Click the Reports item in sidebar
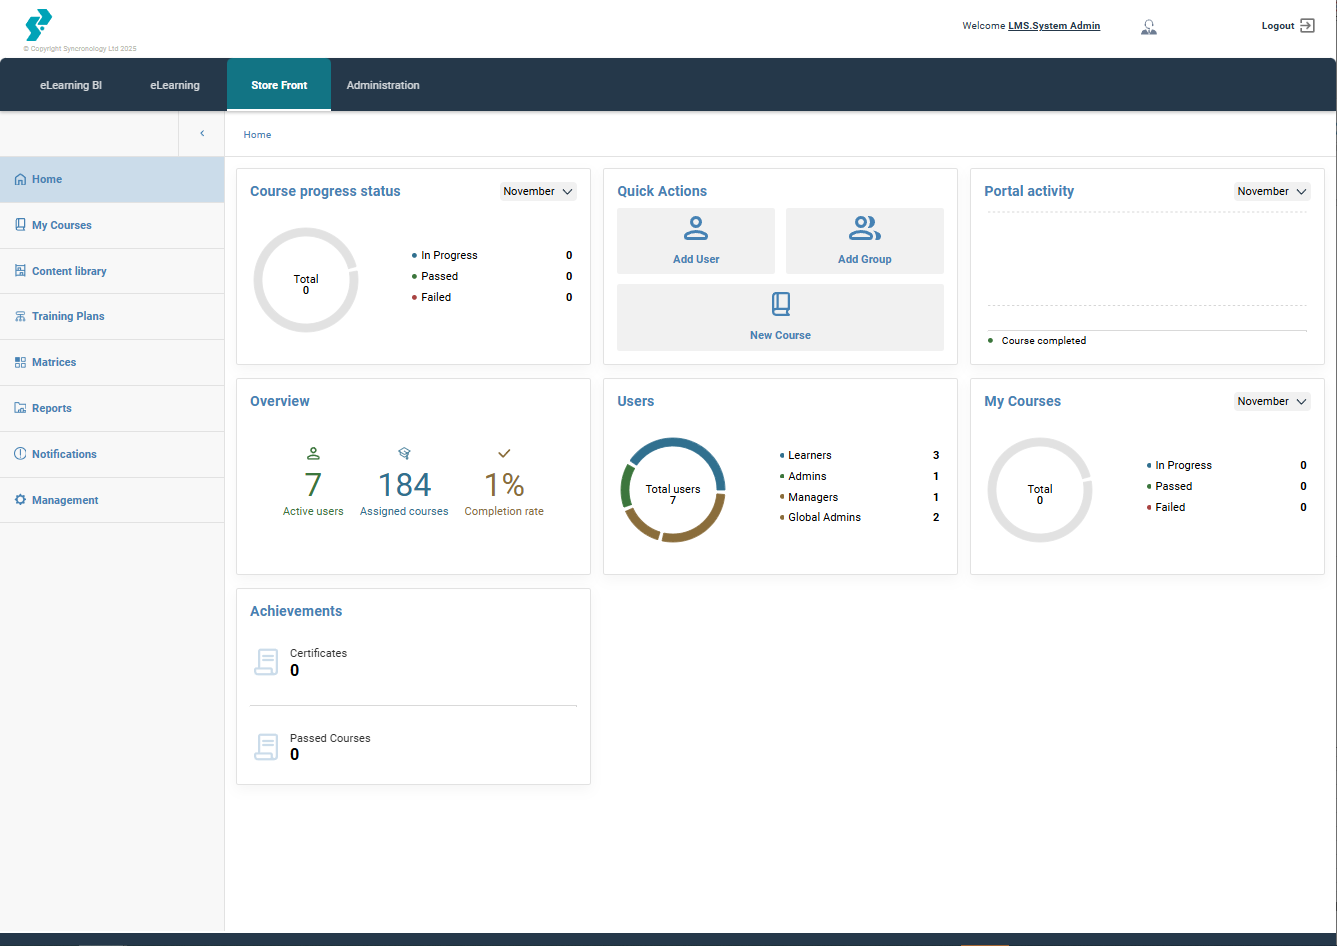This screenshot has height=946, width=1337. click(52, 408)
